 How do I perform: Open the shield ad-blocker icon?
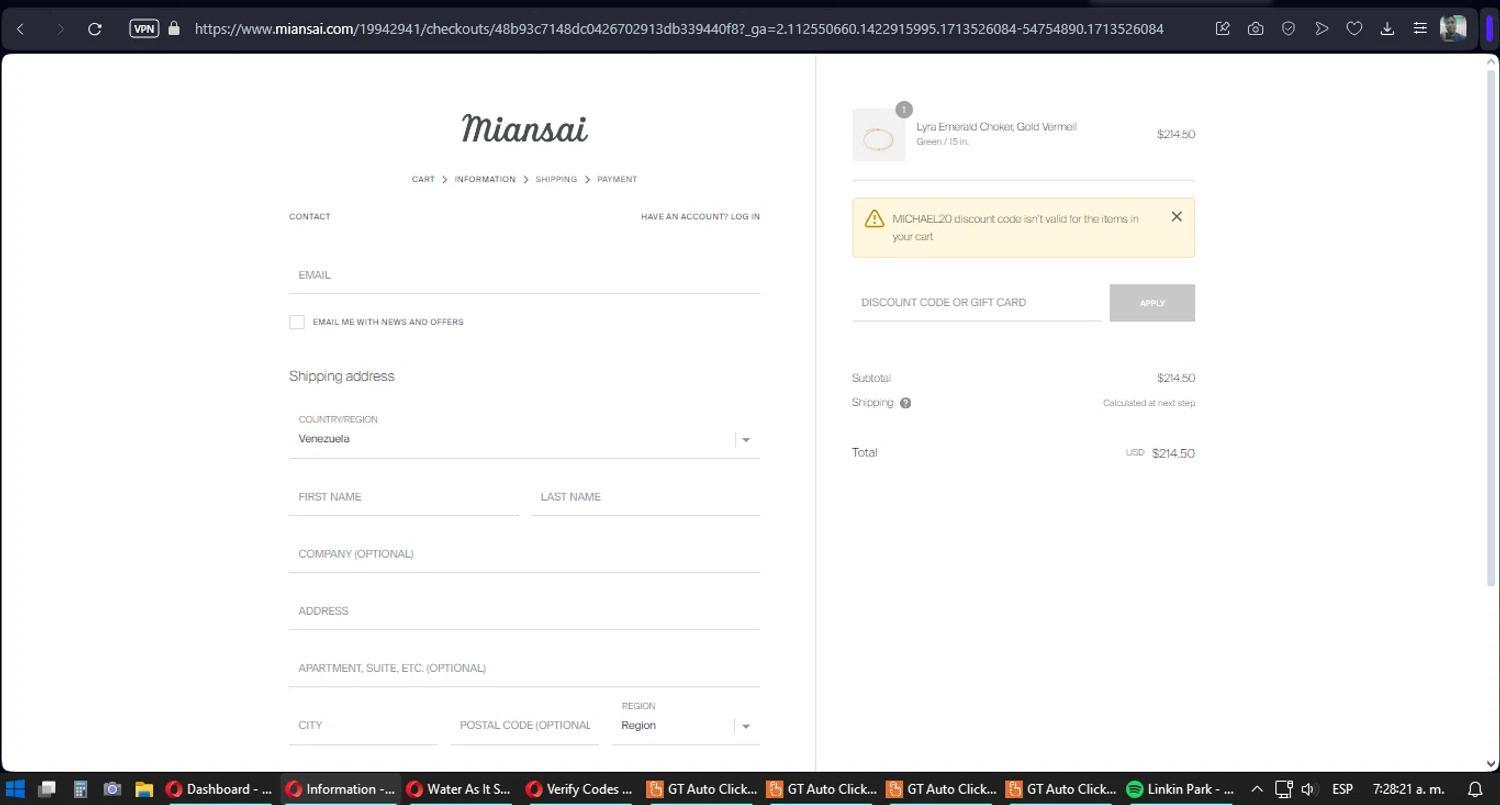pyautogui.click(x=1288, y=29)
